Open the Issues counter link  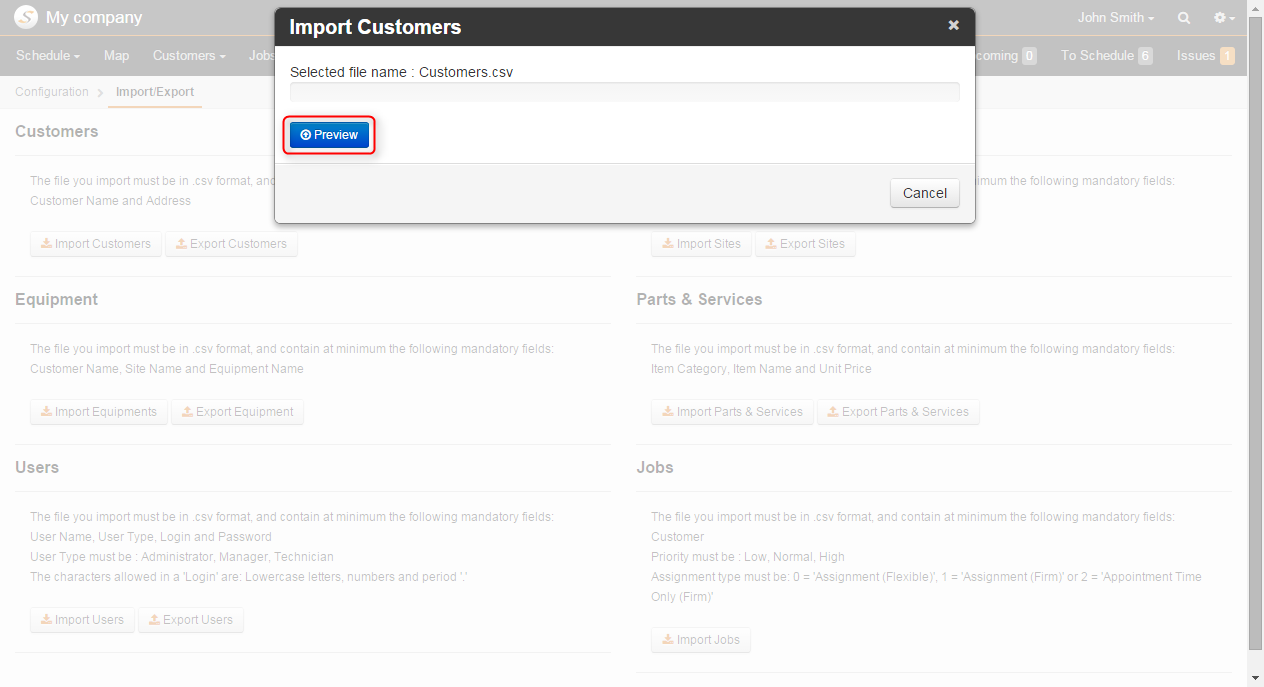(1205, 56)
